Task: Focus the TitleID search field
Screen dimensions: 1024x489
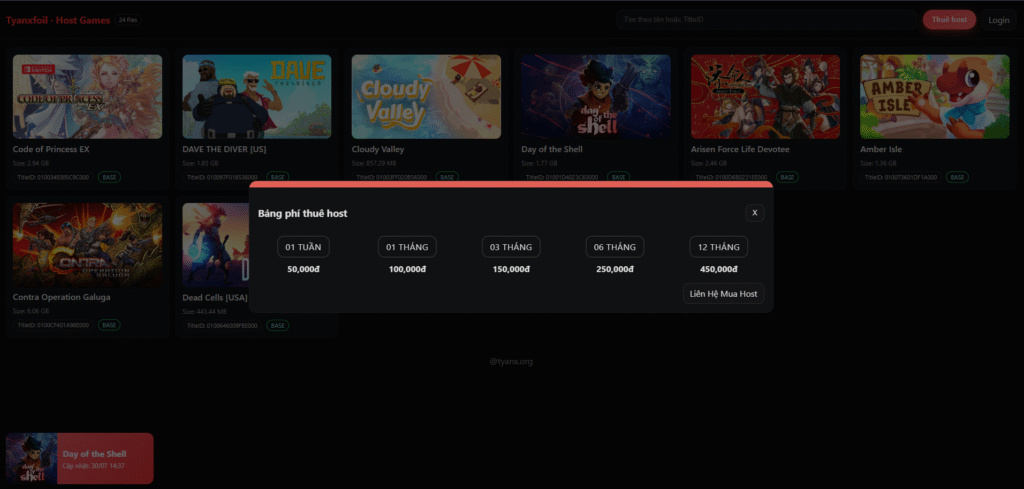Action: [765, 20]
